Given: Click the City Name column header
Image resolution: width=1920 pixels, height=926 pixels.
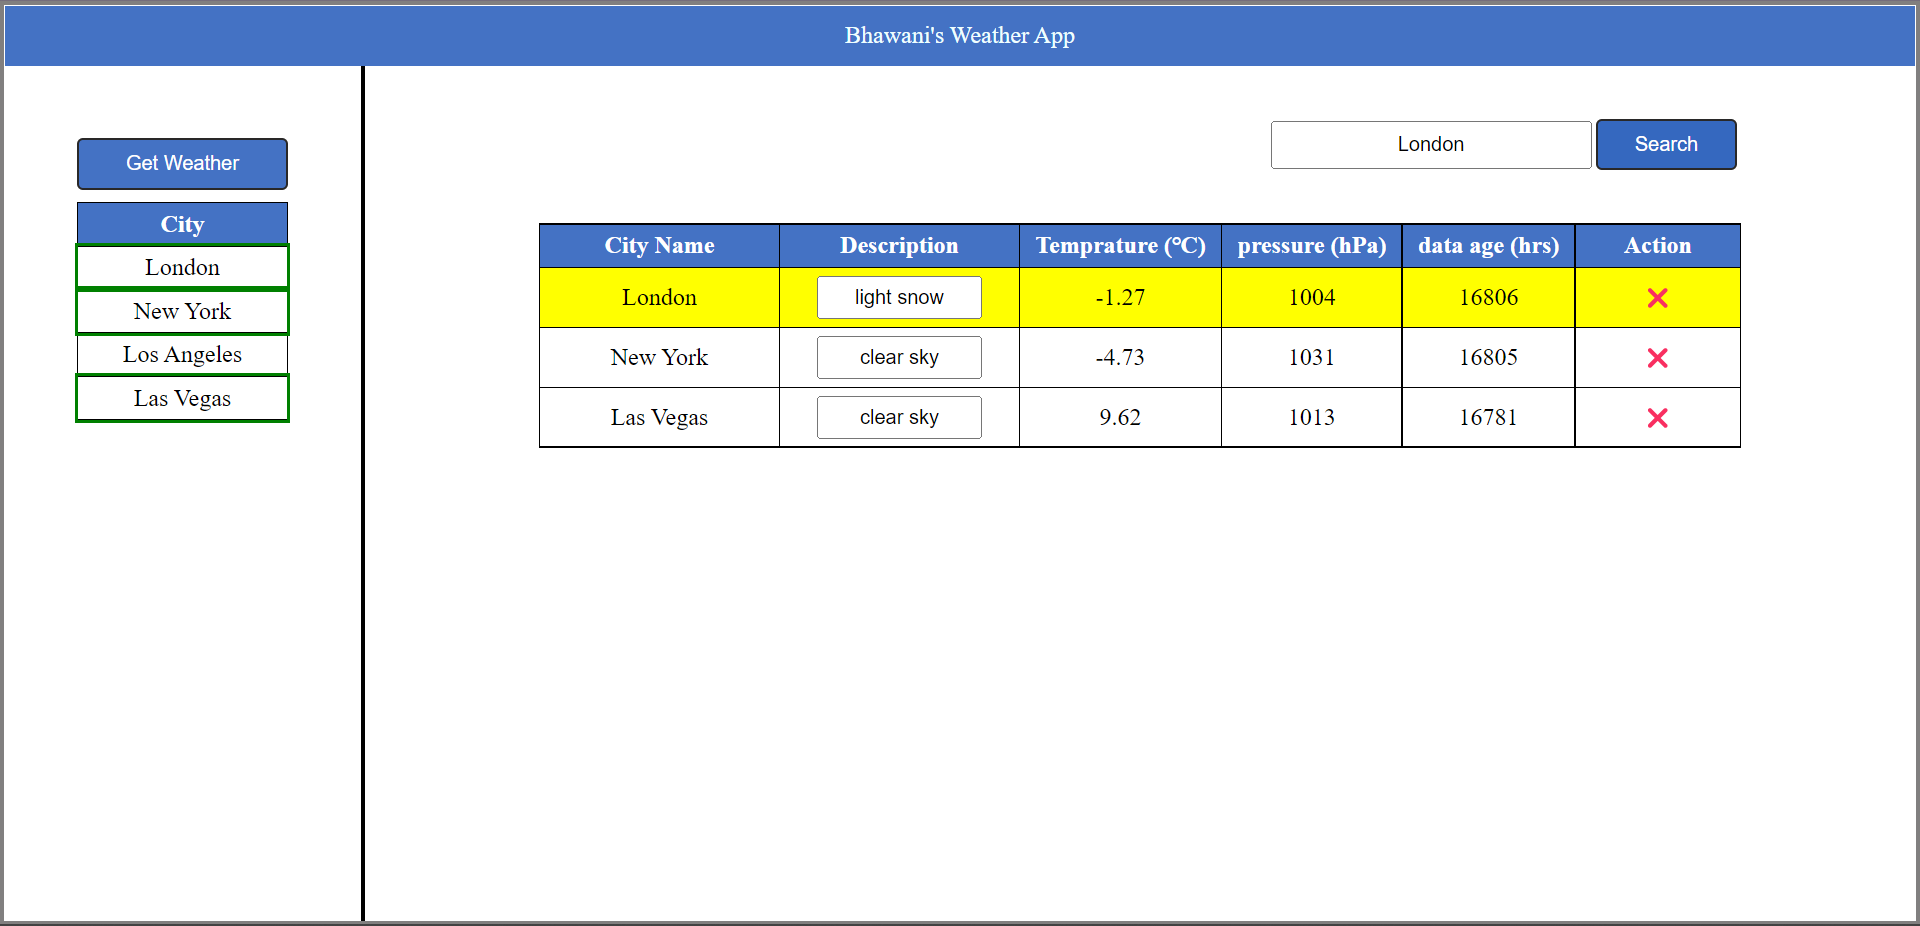Looking at the screenshot, I should point(659,246).
